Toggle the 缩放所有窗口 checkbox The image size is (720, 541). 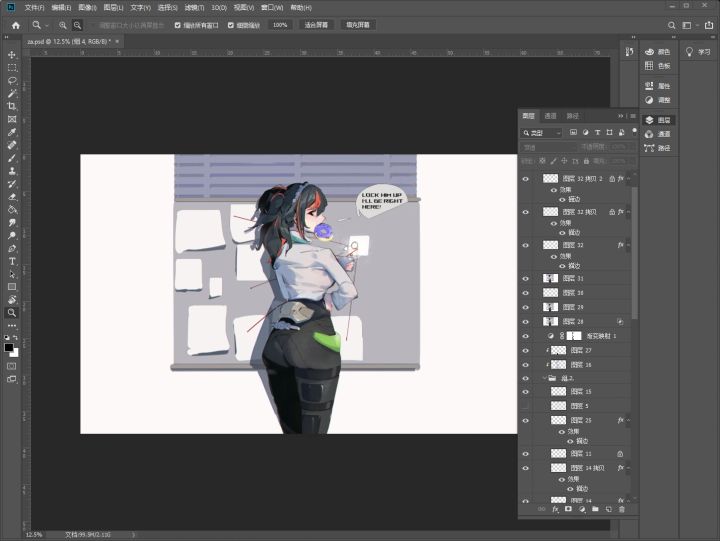click(x=178, y=24)
